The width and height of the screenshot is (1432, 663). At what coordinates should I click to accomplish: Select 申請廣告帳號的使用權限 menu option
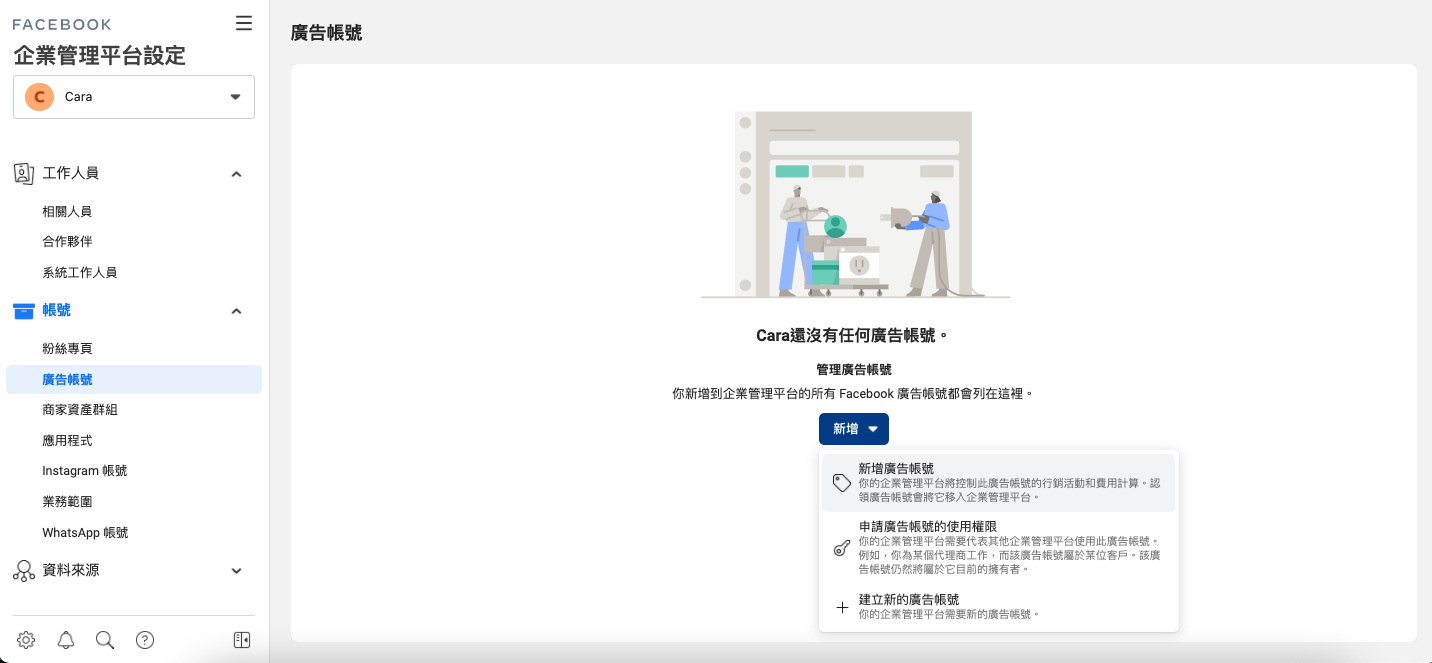click(998, 548)
